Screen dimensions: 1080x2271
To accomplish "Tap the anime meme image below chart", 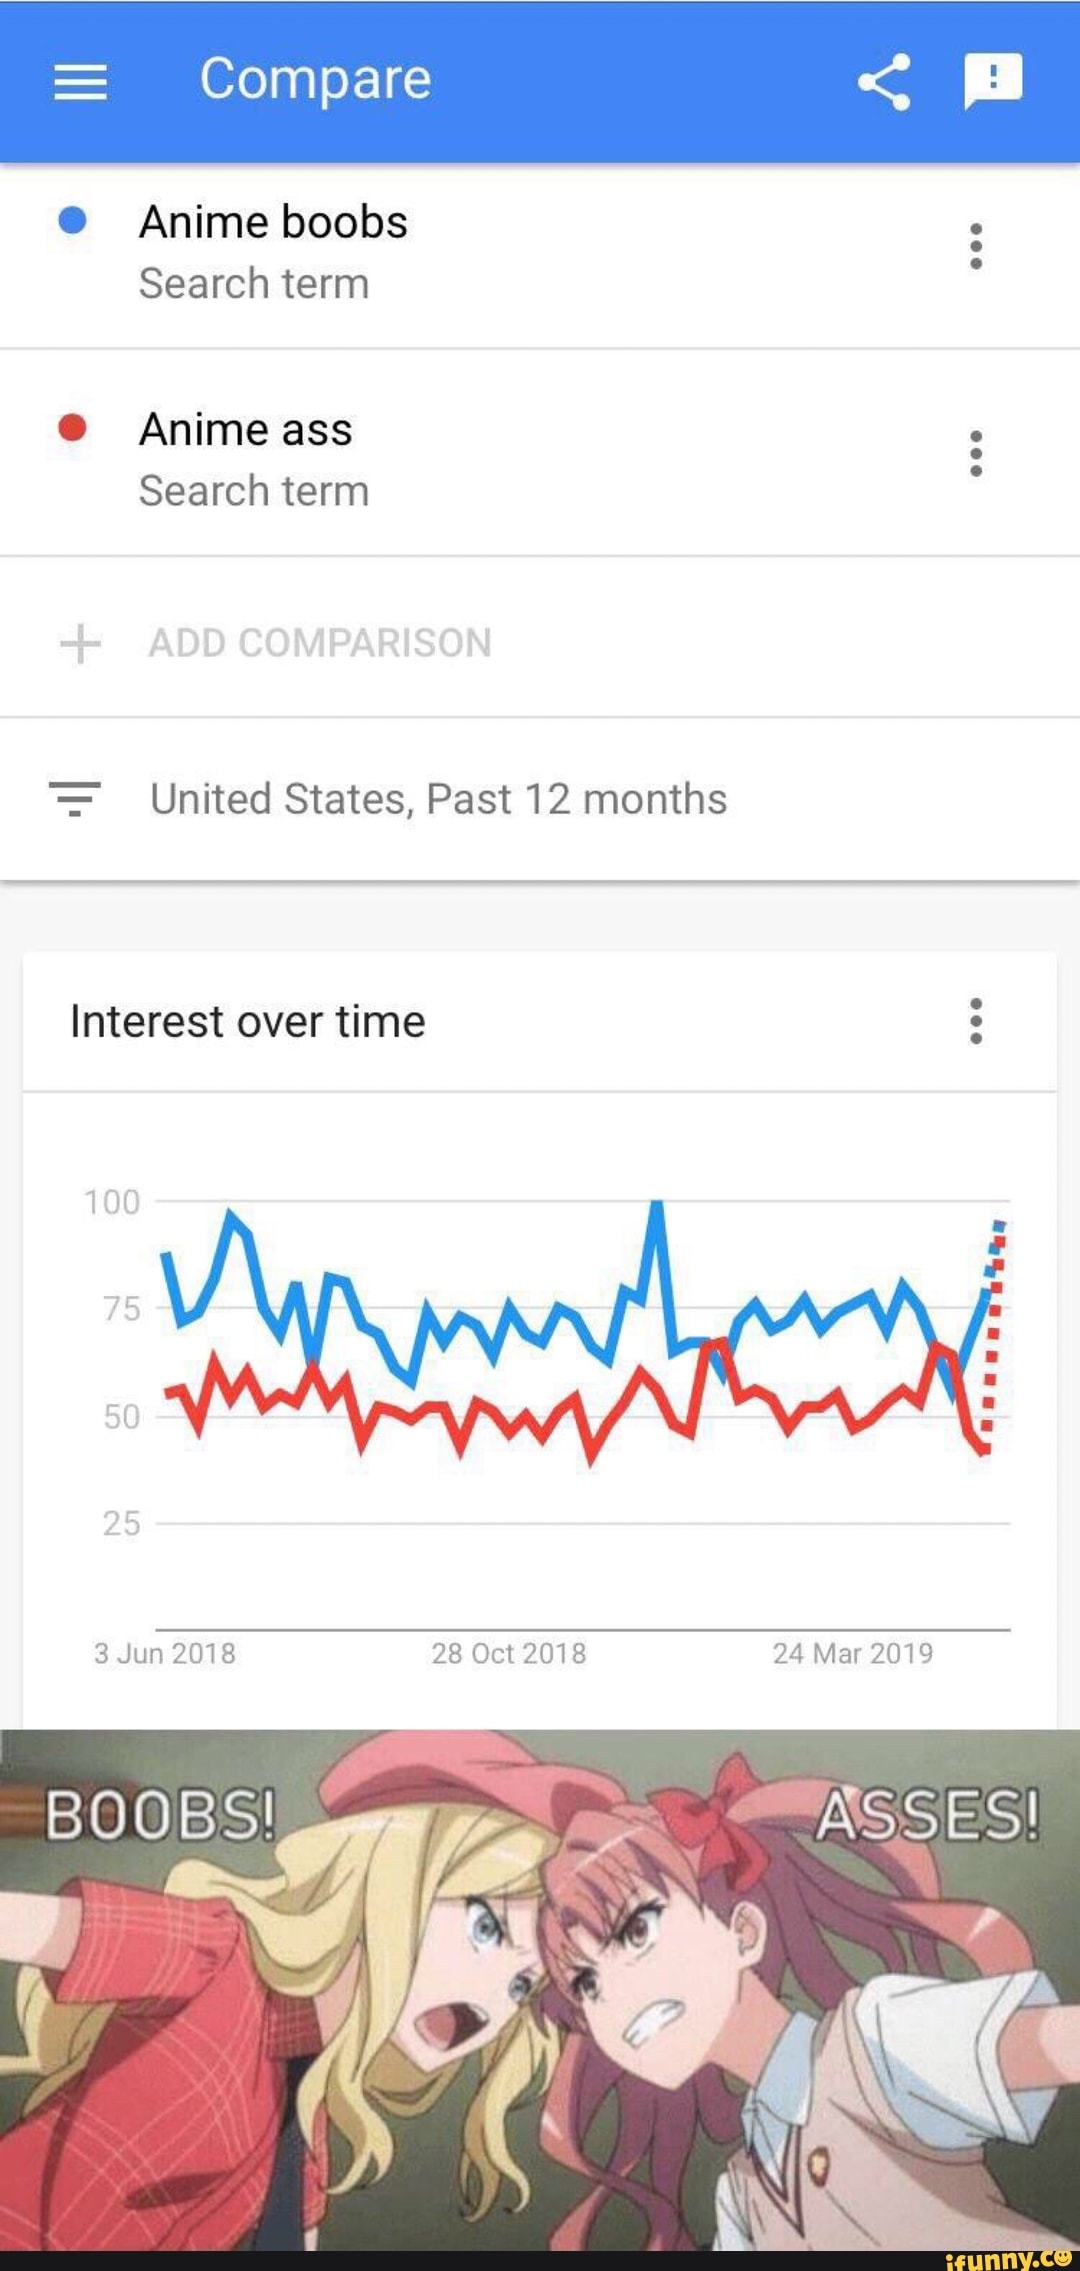I will [540, 1990].
